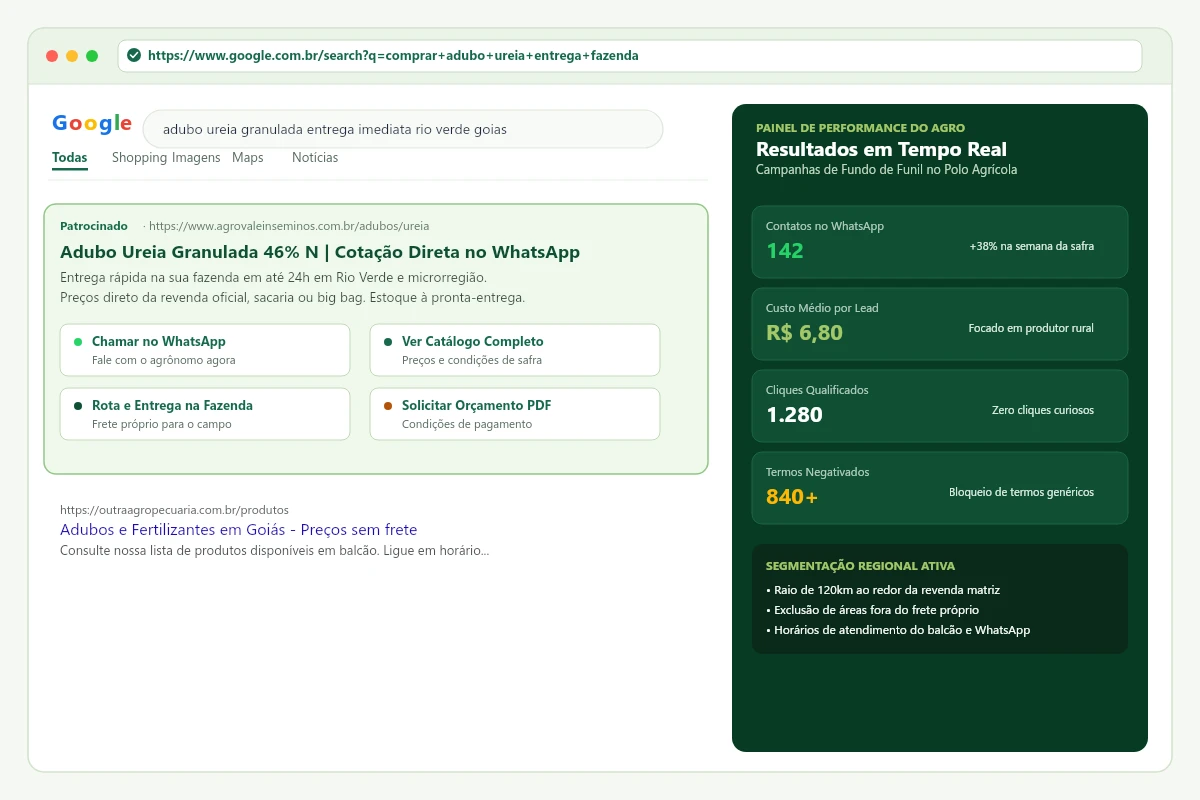Screen dimensions: 1200x800
Task: Click the Google logo
Action: pyautogui.click(x=92, y=123)
